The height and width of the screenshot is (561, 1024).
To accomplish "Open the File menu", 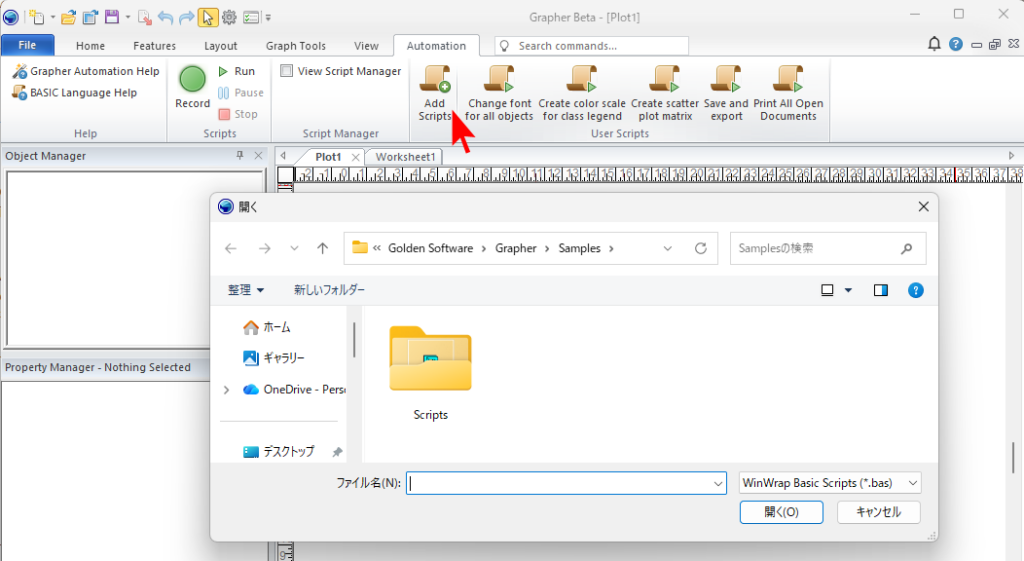I will point(27,45).
